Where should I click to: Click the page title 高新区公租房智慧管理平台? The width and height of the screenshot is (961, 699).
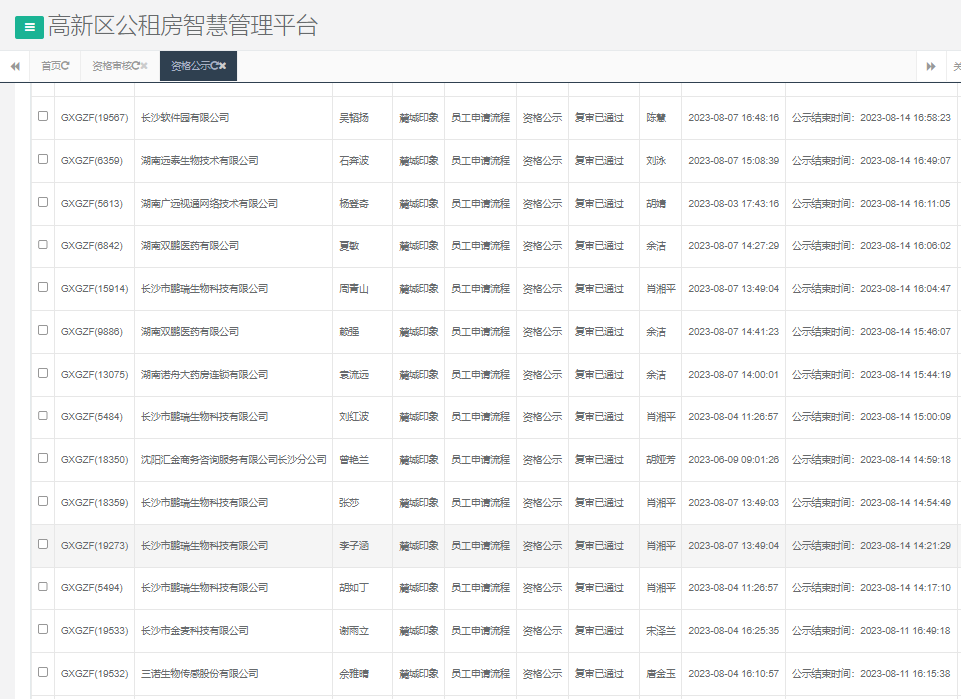coord(183,26)
